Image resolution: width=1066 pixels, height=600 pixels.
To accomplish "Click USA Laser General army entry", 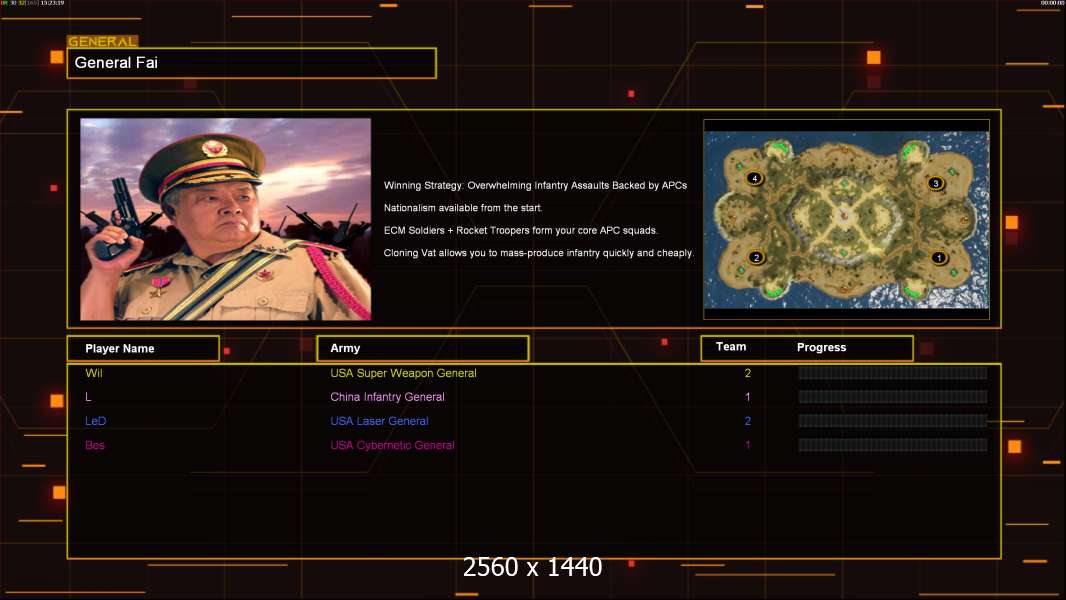I will click(379, 421).
